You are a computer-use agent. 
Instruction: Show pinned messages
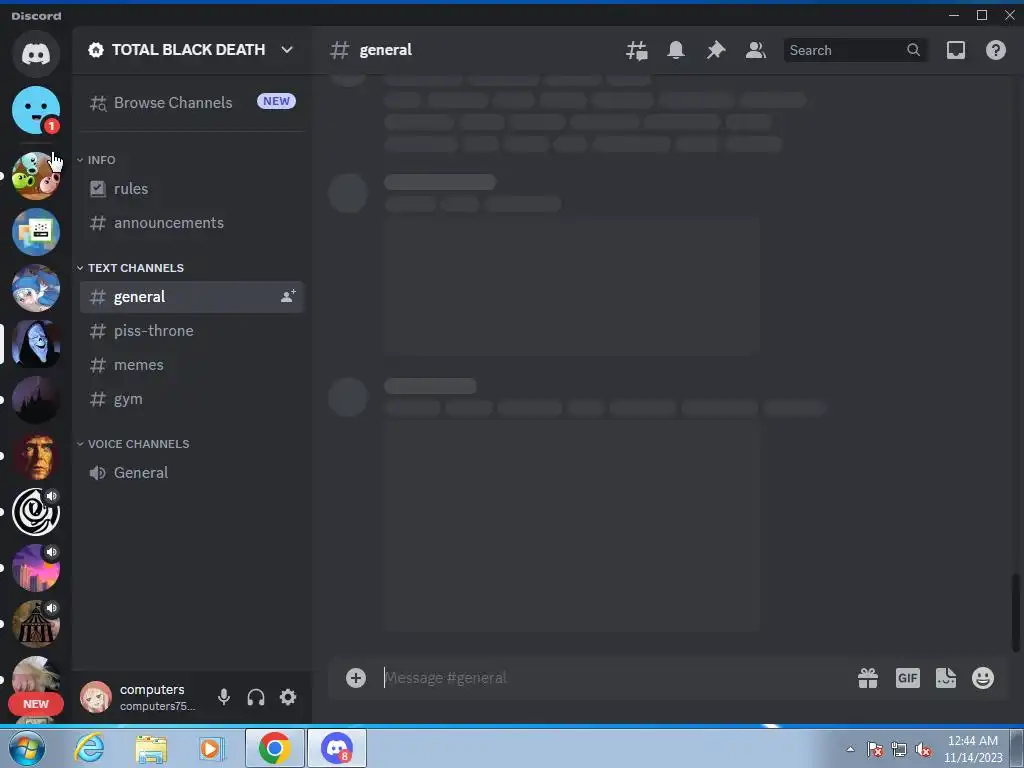coord(716,50)
